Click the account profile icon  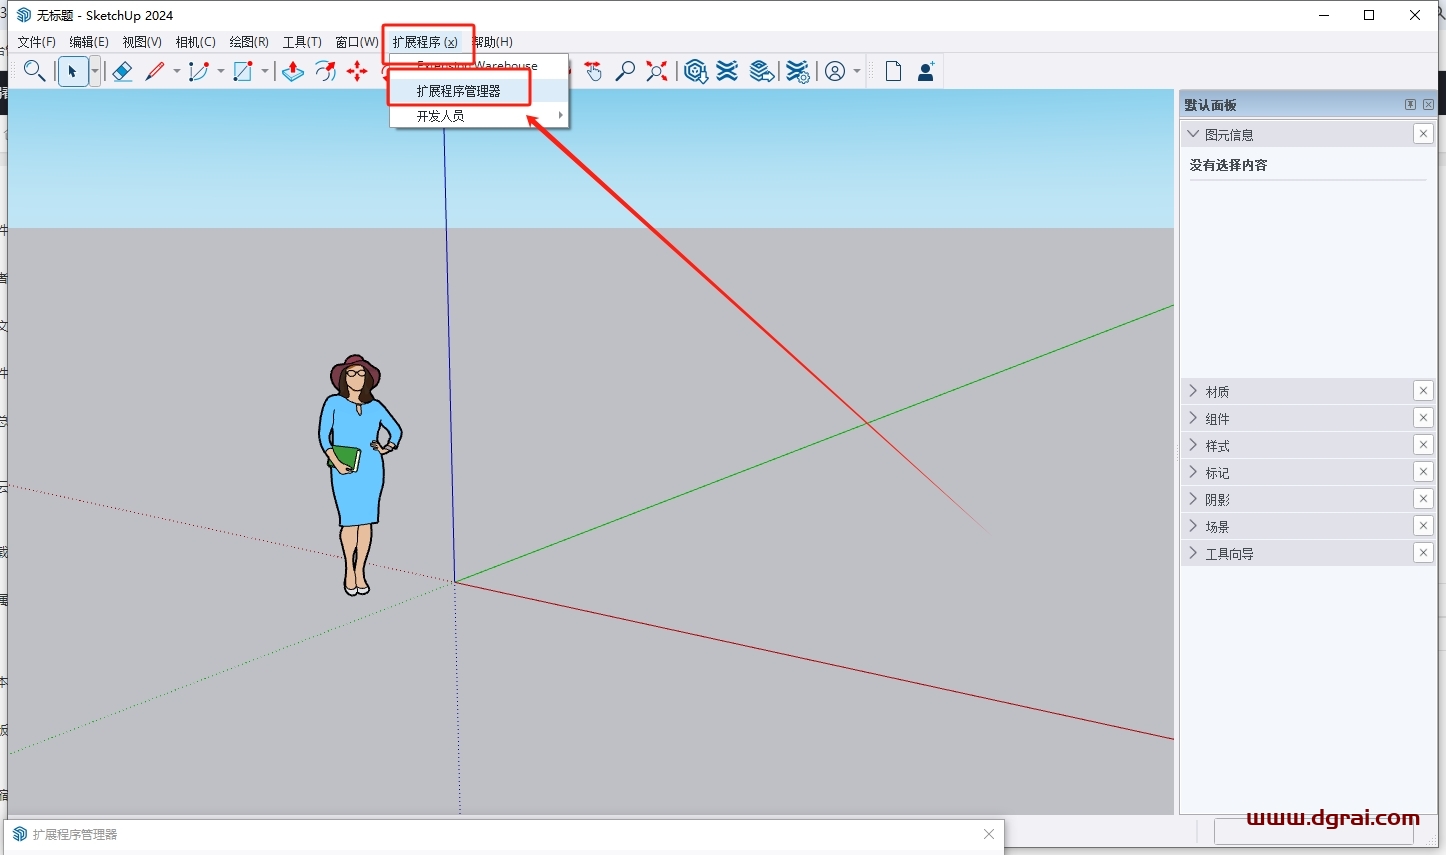835,71
